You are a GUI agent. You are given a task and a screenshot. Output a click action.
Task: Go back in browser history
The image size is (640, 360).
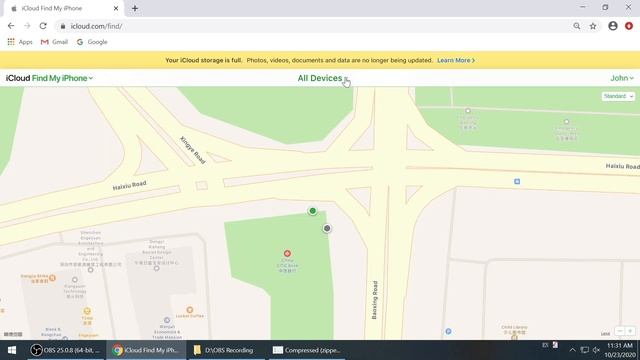11,26
